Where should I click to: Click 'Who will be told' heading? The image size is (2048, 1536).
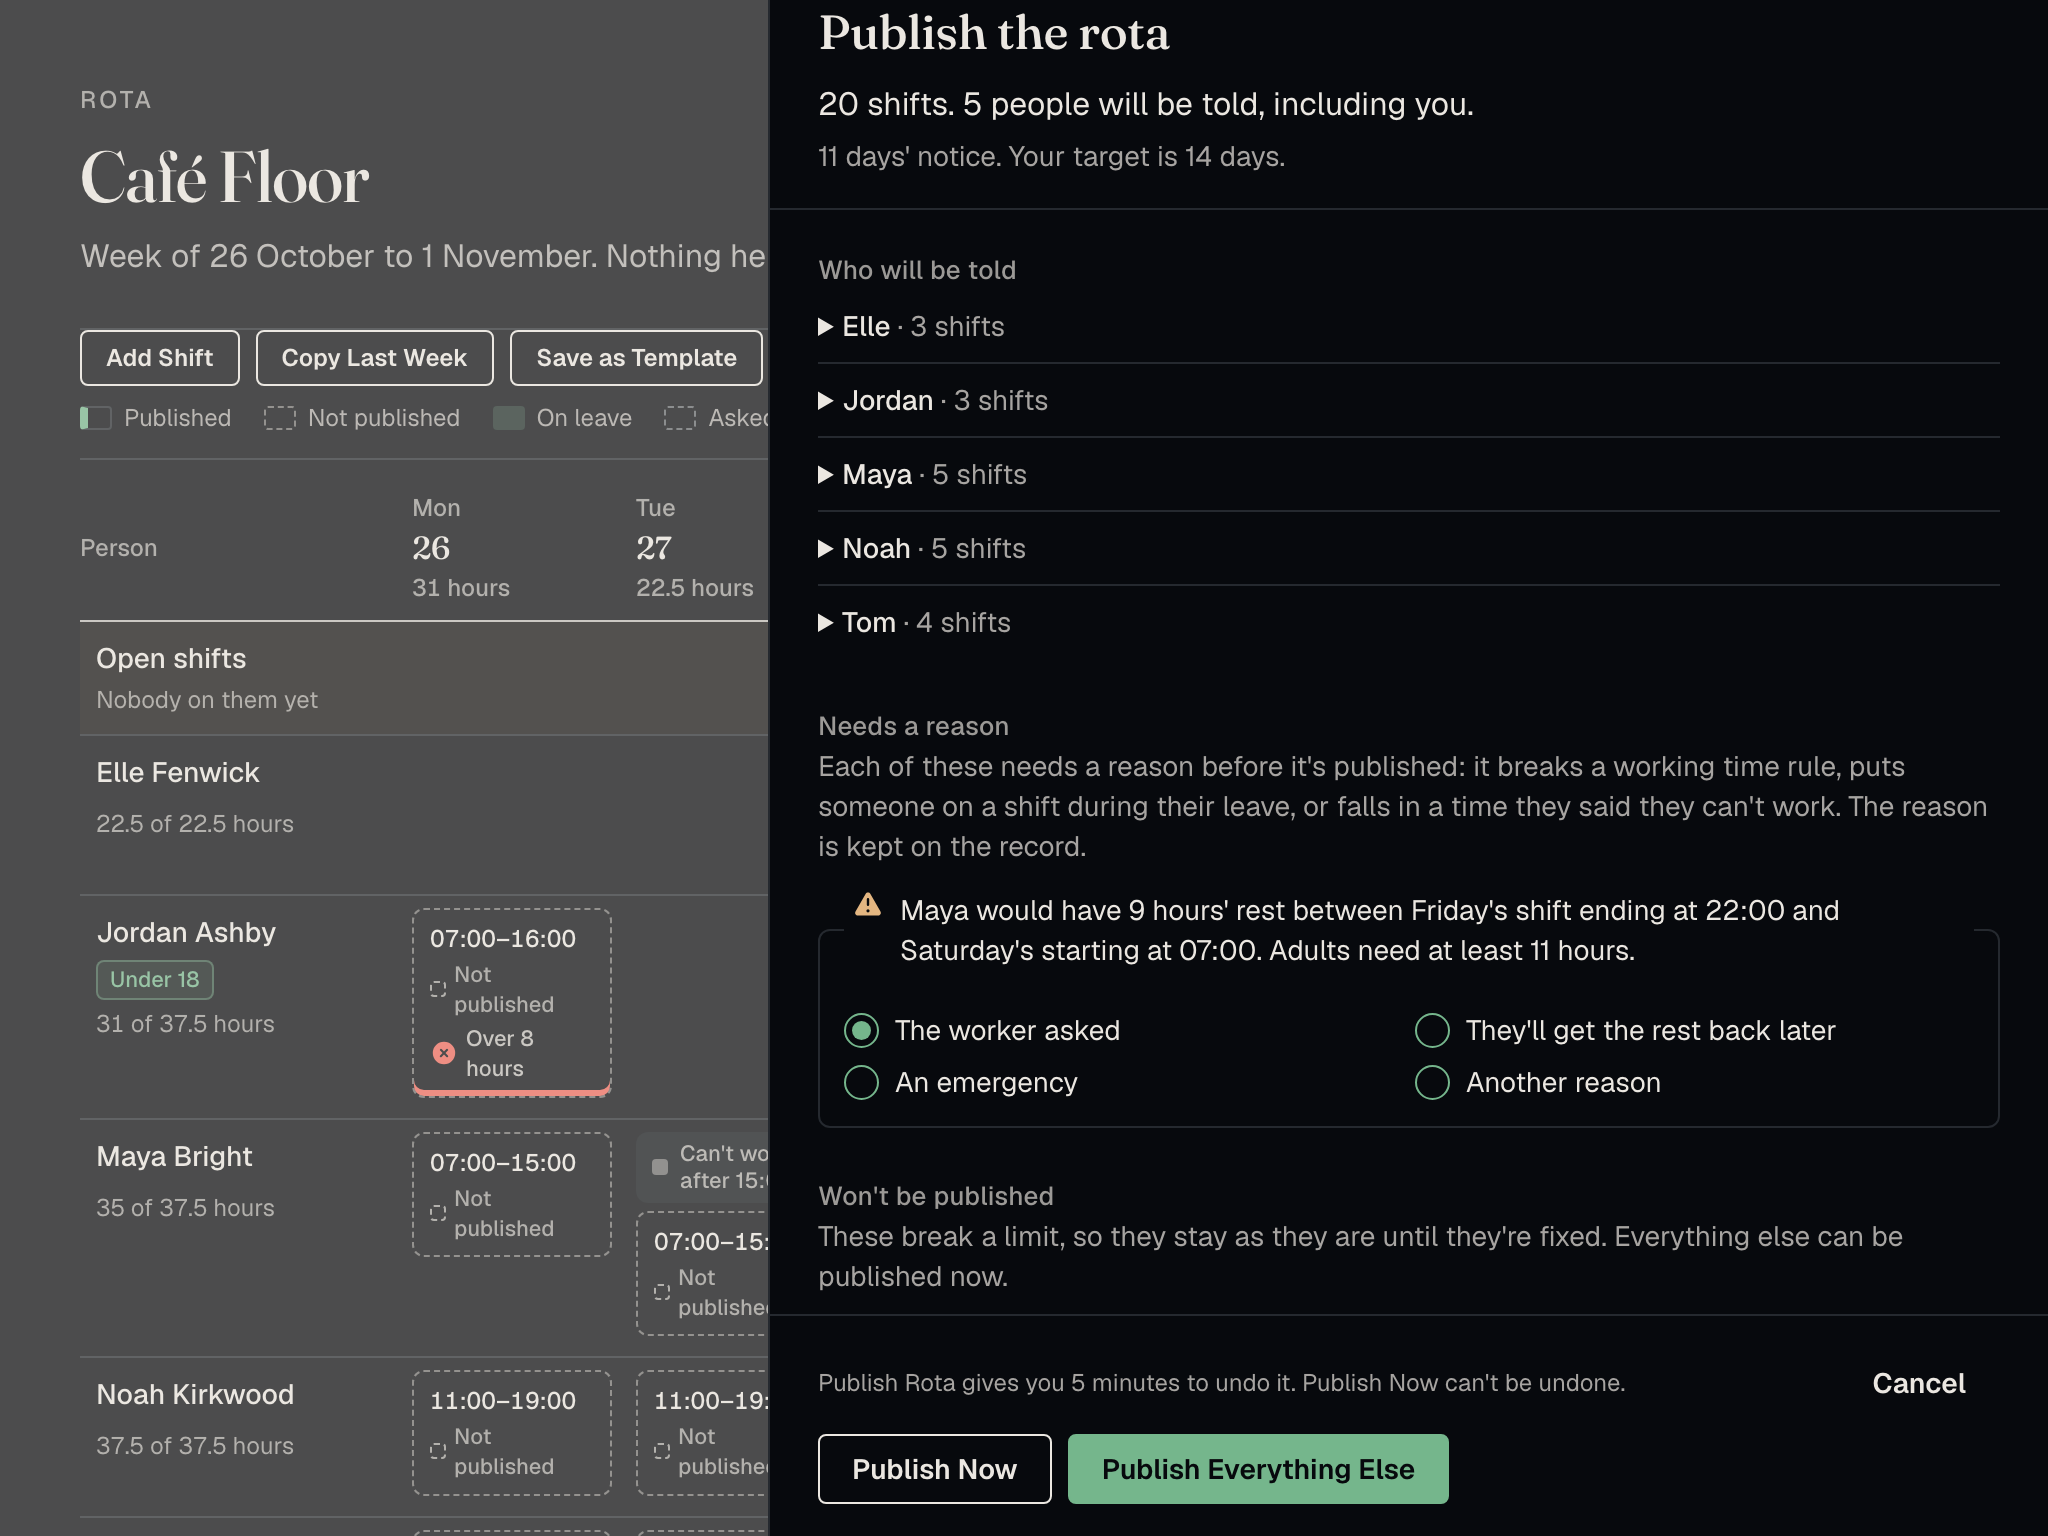click(x=917, y=270)
